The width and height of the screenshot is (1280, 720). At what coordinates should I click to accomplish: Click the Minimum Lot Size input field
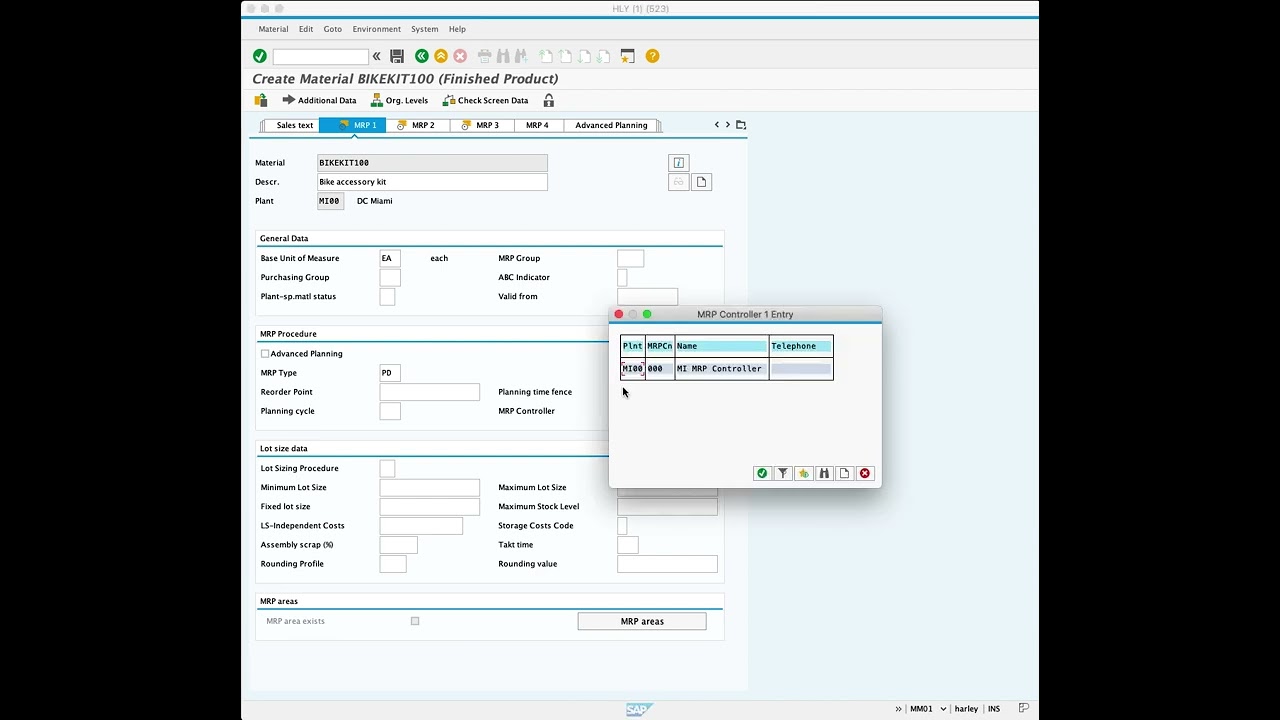pos(430,487)
